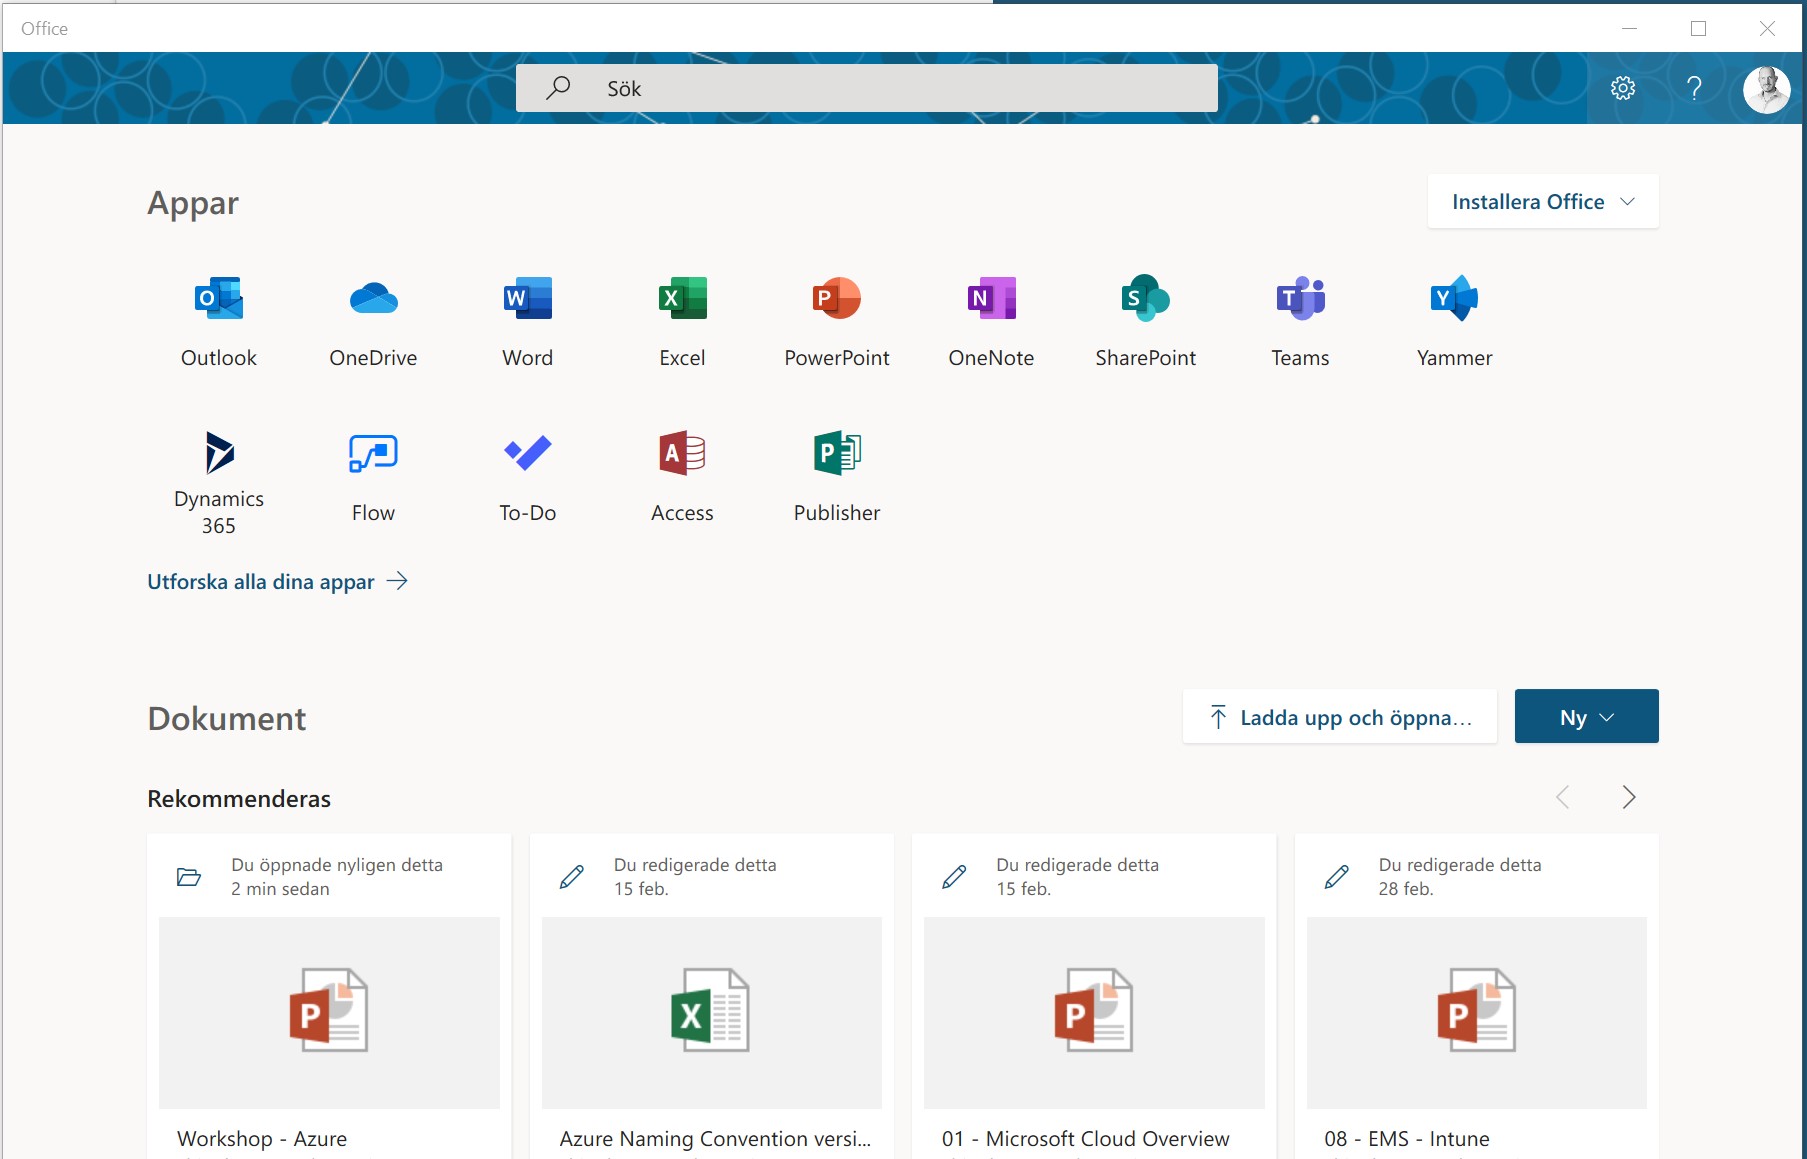Click Ladda upp och öppna button
This screenshot has width=1807, height=1159.
tap(1340, 717)
